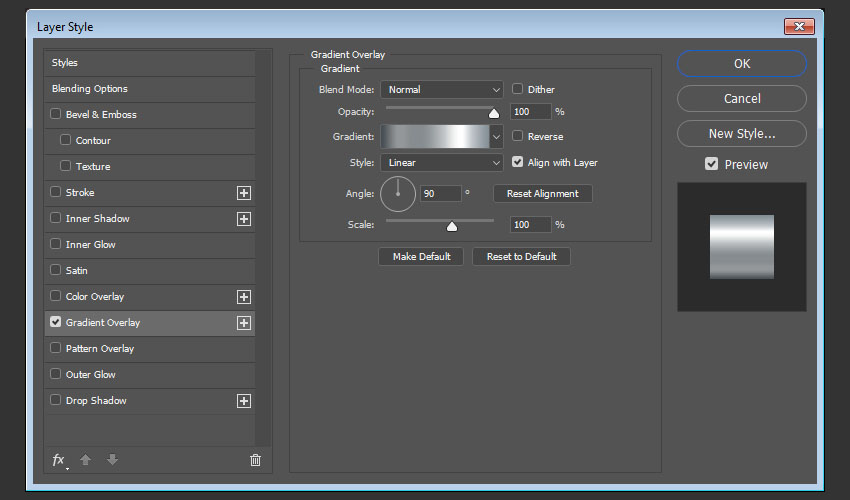Click the fx effects menu icon
The width and height of the screenshot is (850, 500).
click(x=58, y=460)
